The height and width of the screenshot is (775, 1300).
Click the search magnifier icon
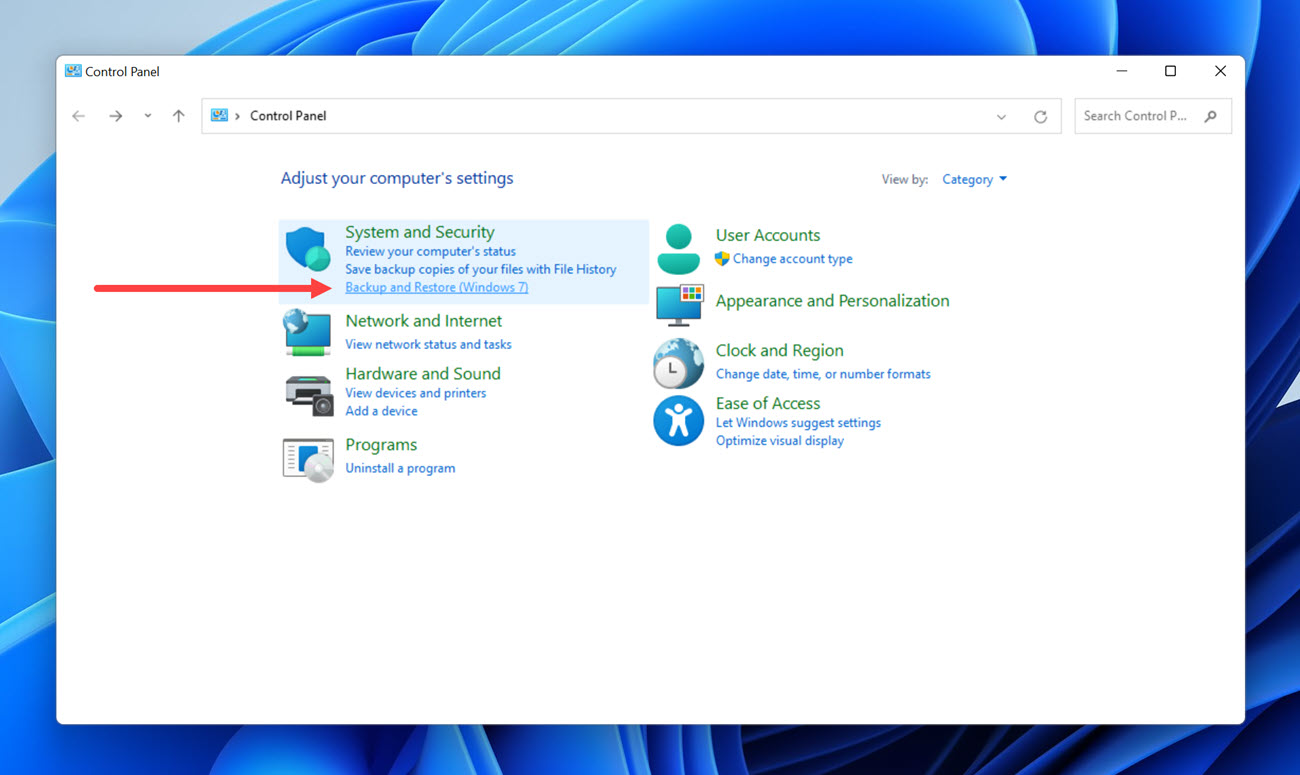coord(1211,116)
